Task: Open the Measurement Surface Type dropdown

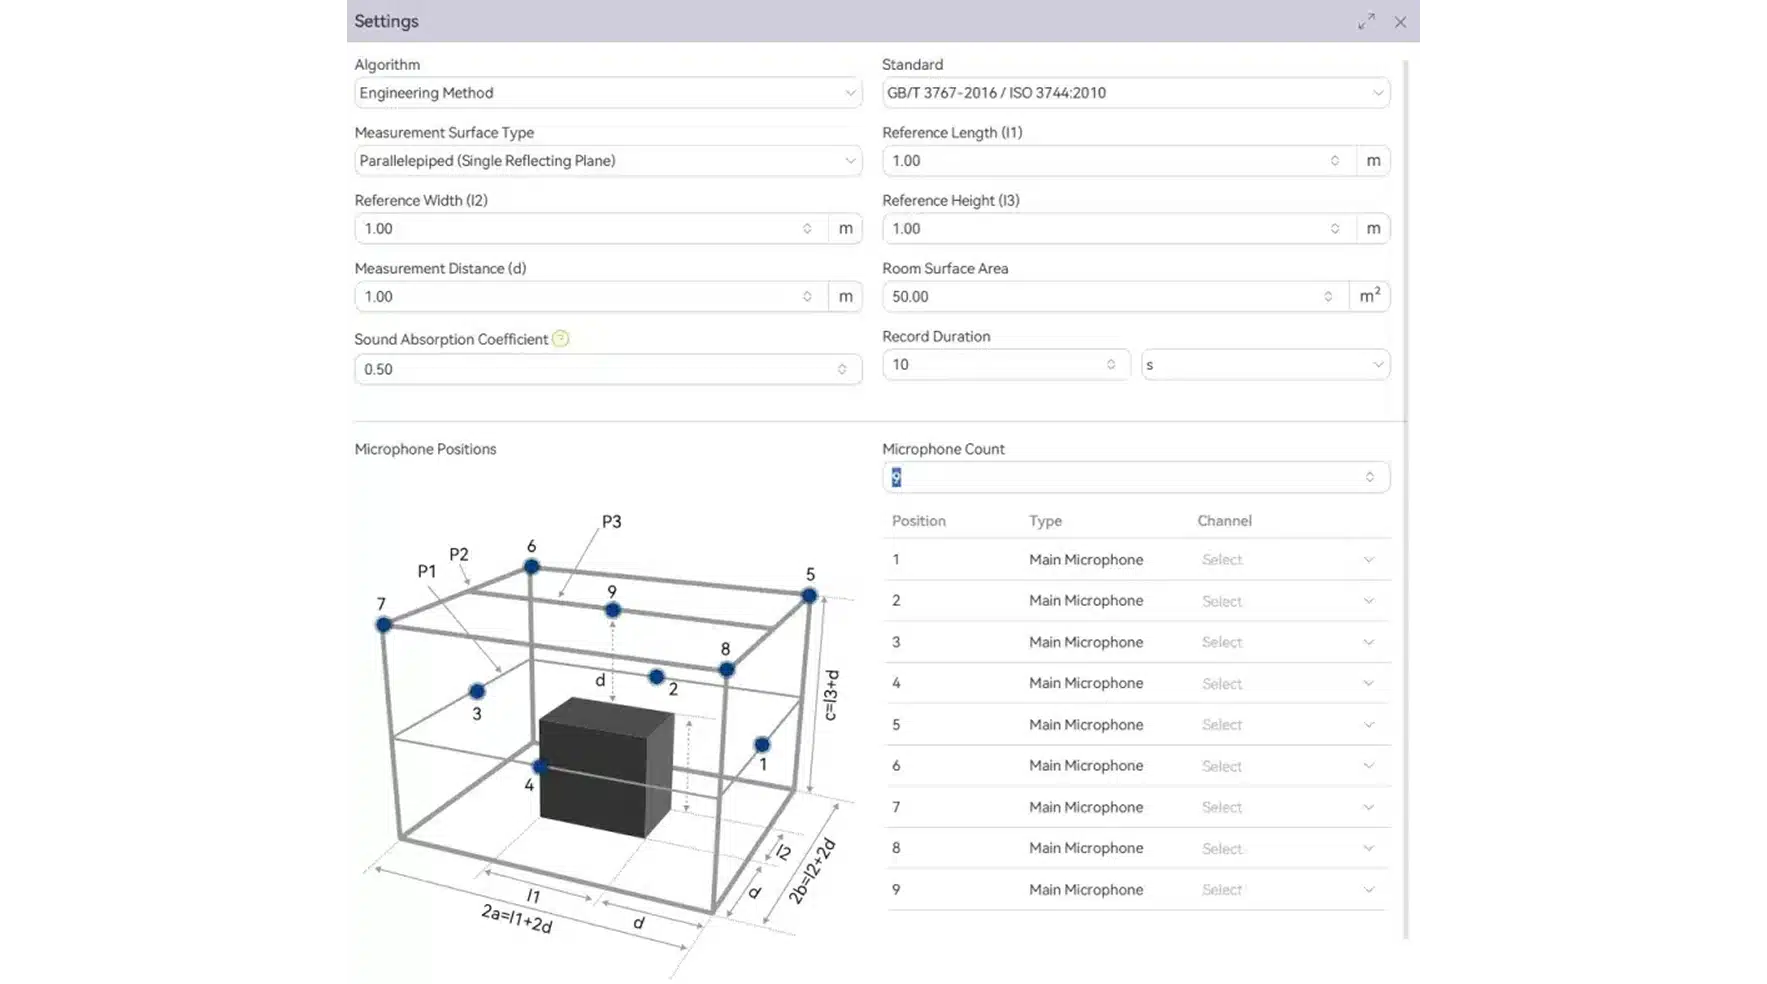Action: 608,161
